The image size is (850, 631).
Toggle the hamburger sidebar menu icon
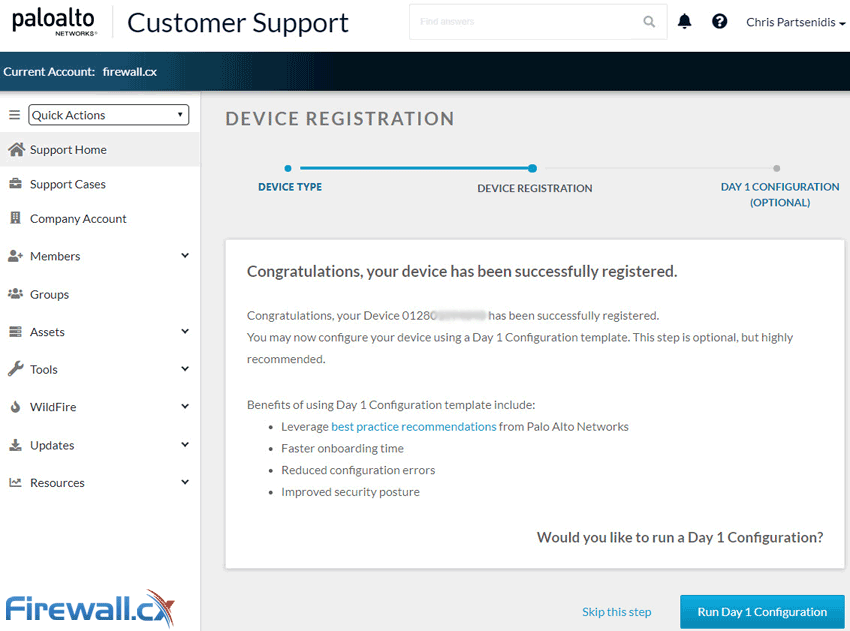pos(15,115)
